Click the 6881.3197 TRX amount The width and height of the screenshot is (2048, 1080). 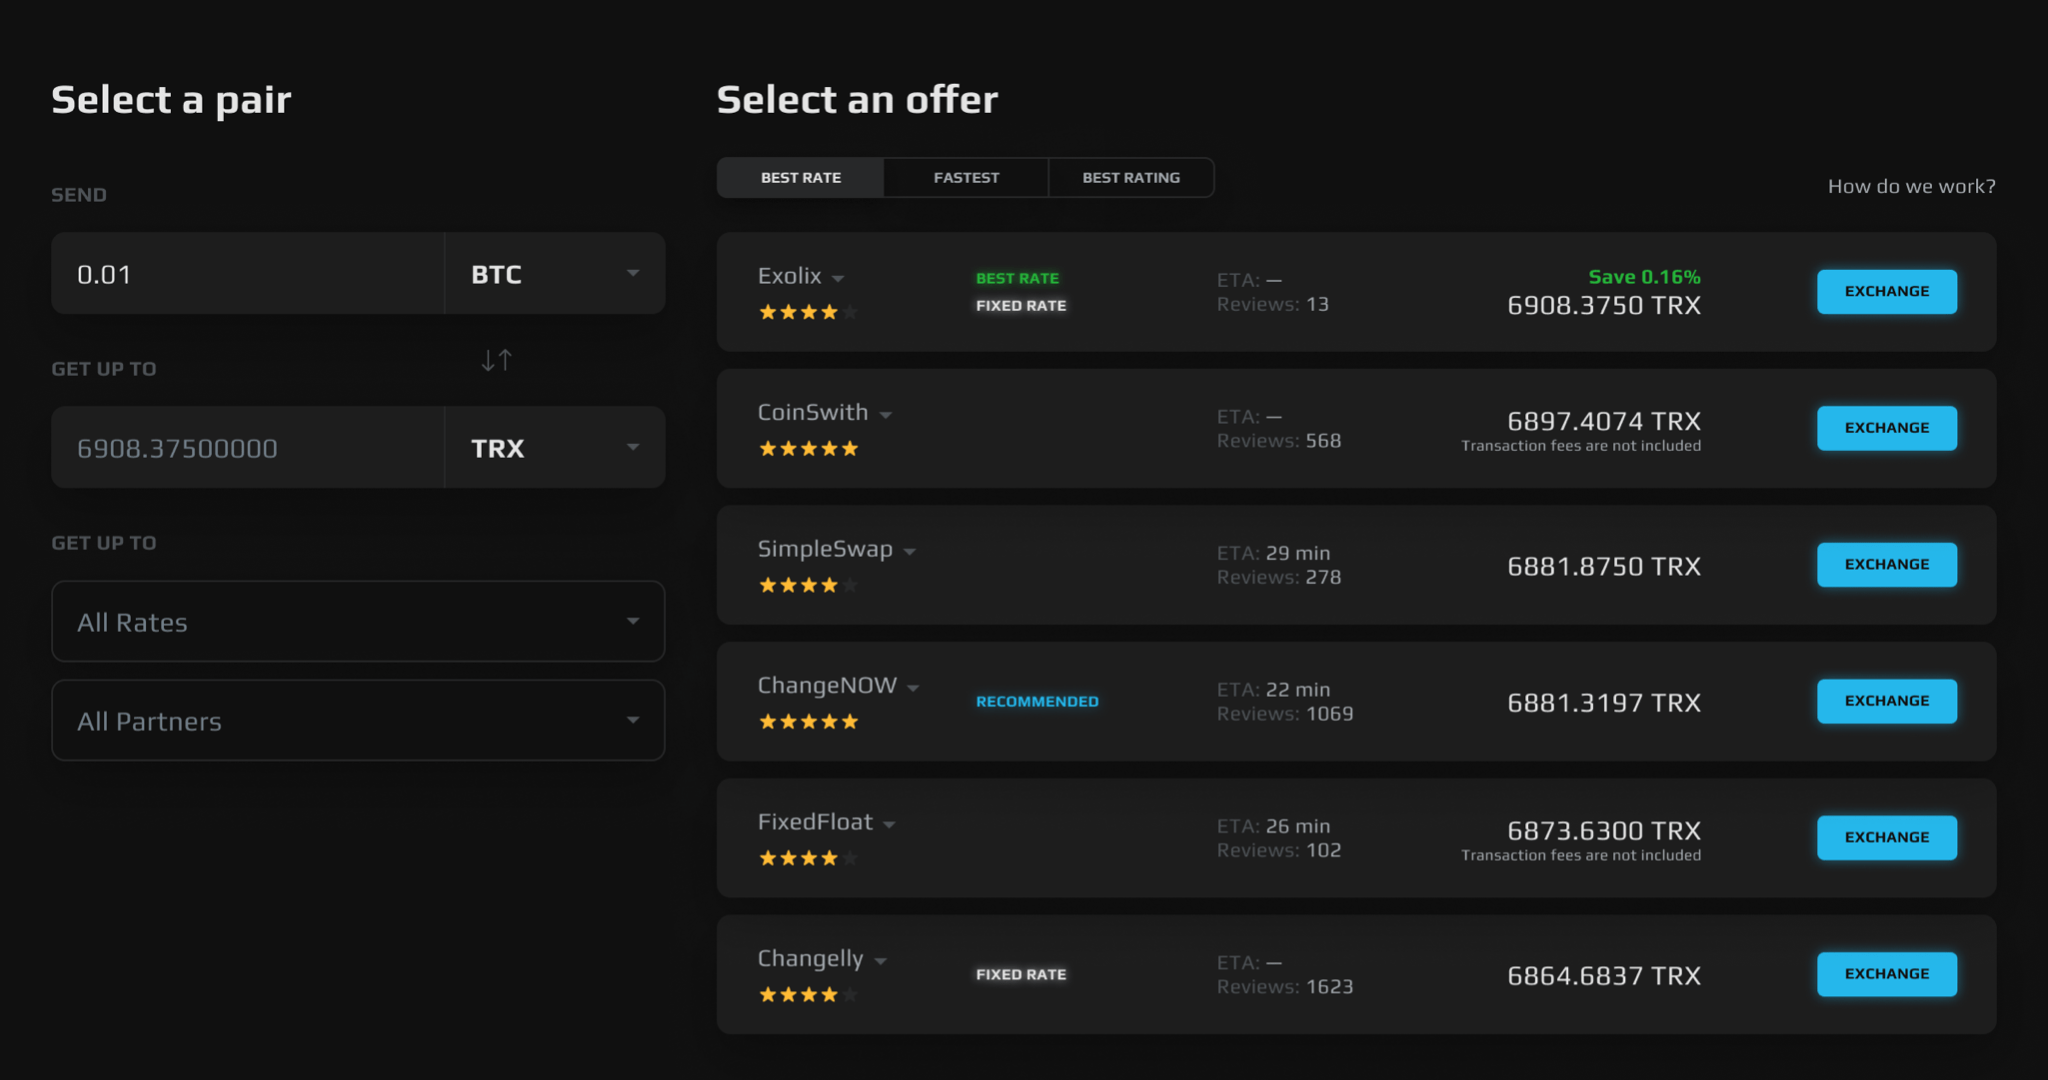[x=1604, y=703]
